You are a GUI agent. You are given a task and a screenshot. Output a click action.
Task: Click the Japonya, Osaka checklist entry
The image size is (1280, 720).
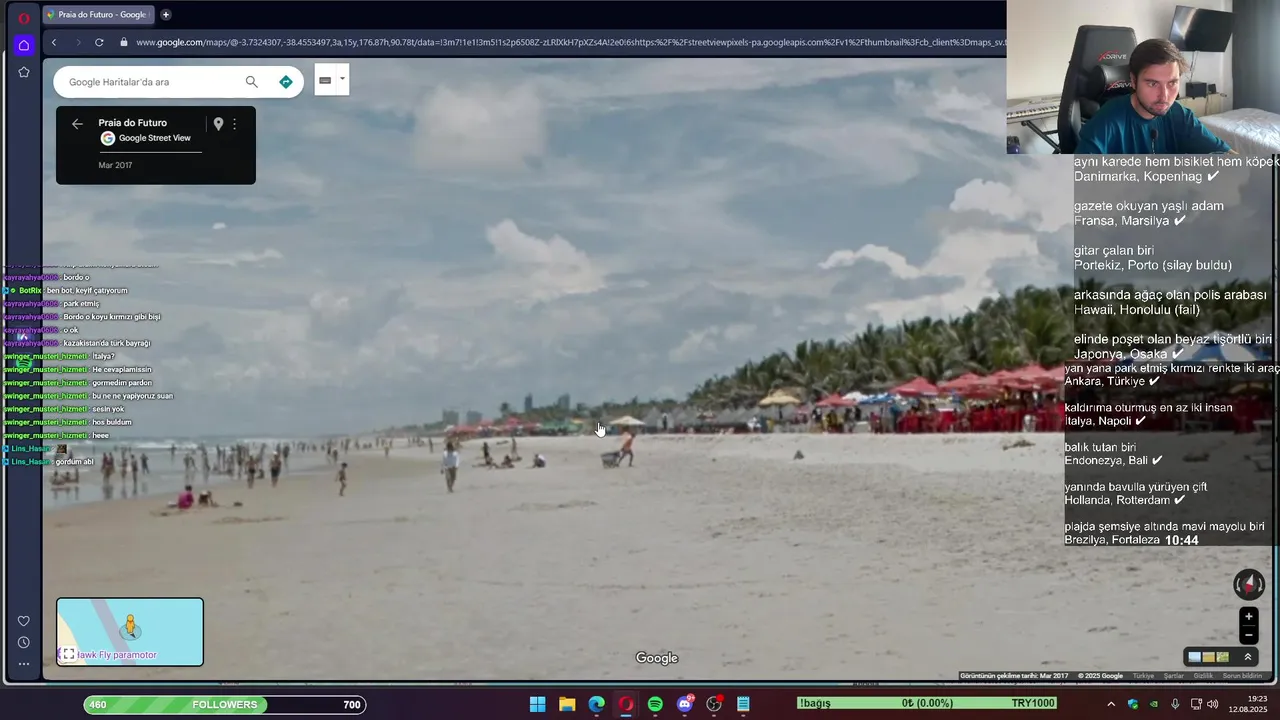[x=1130, y=354]
